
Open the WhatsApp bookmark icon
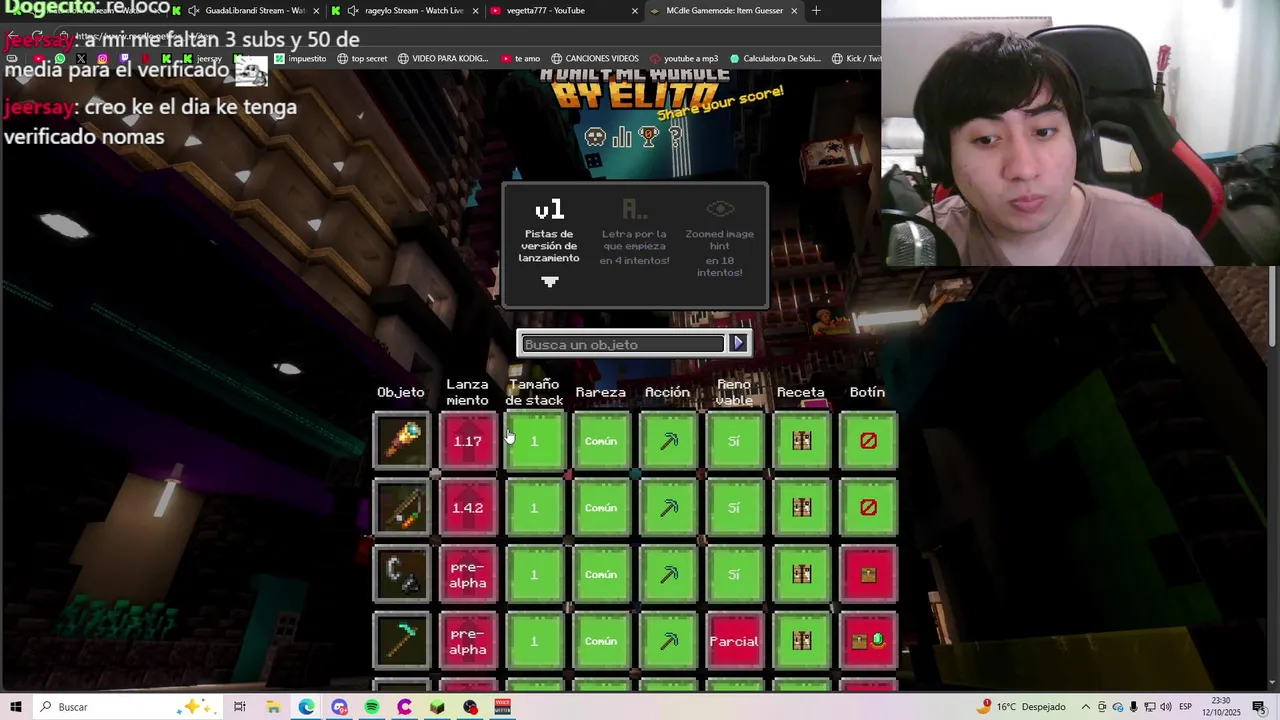pyautogui.click(x=60, y=59)
